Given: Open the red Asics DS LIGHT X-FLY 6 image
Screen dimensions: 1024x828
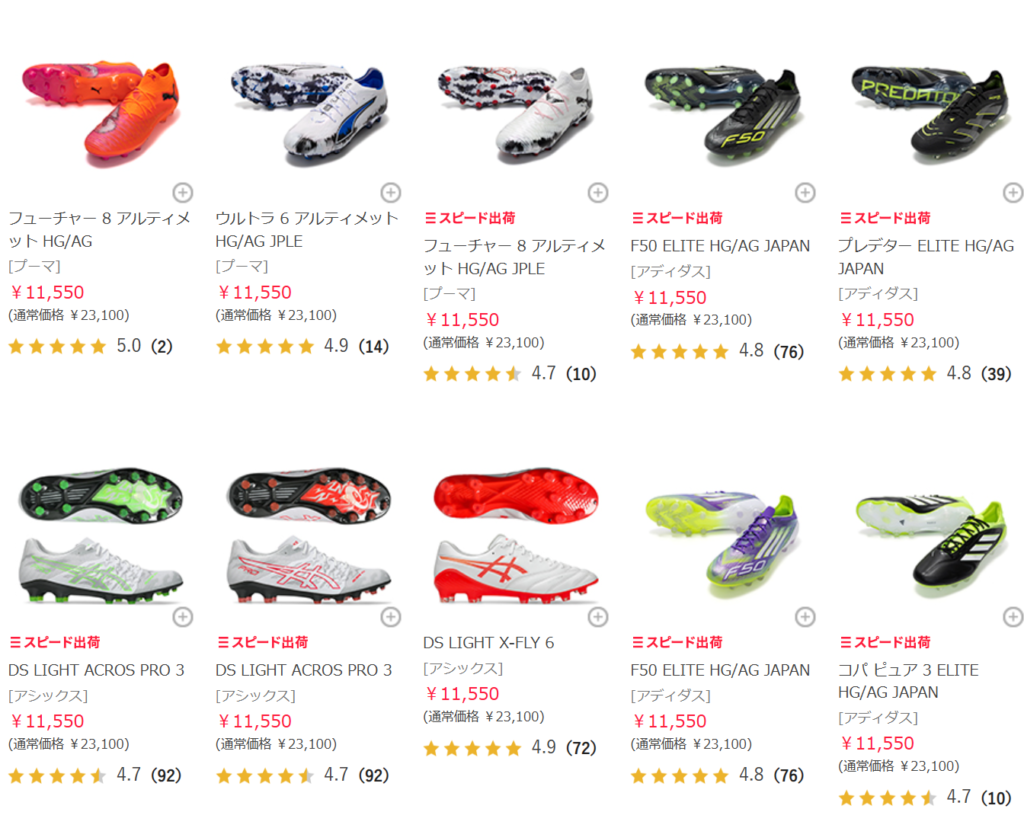Looking at the screenshot, I should pyautogui.click(x=516, y=535).
